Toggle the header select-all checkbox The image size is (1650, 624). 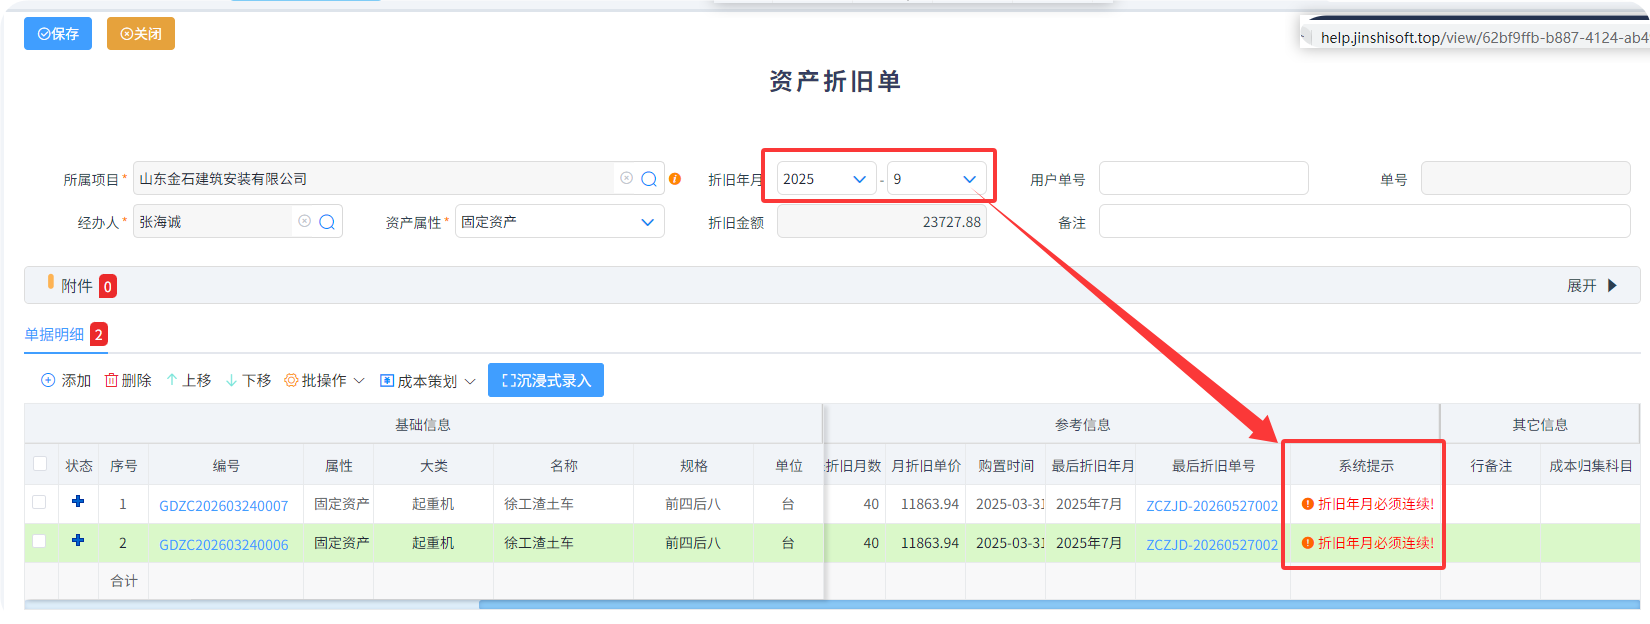click(40, 464)
